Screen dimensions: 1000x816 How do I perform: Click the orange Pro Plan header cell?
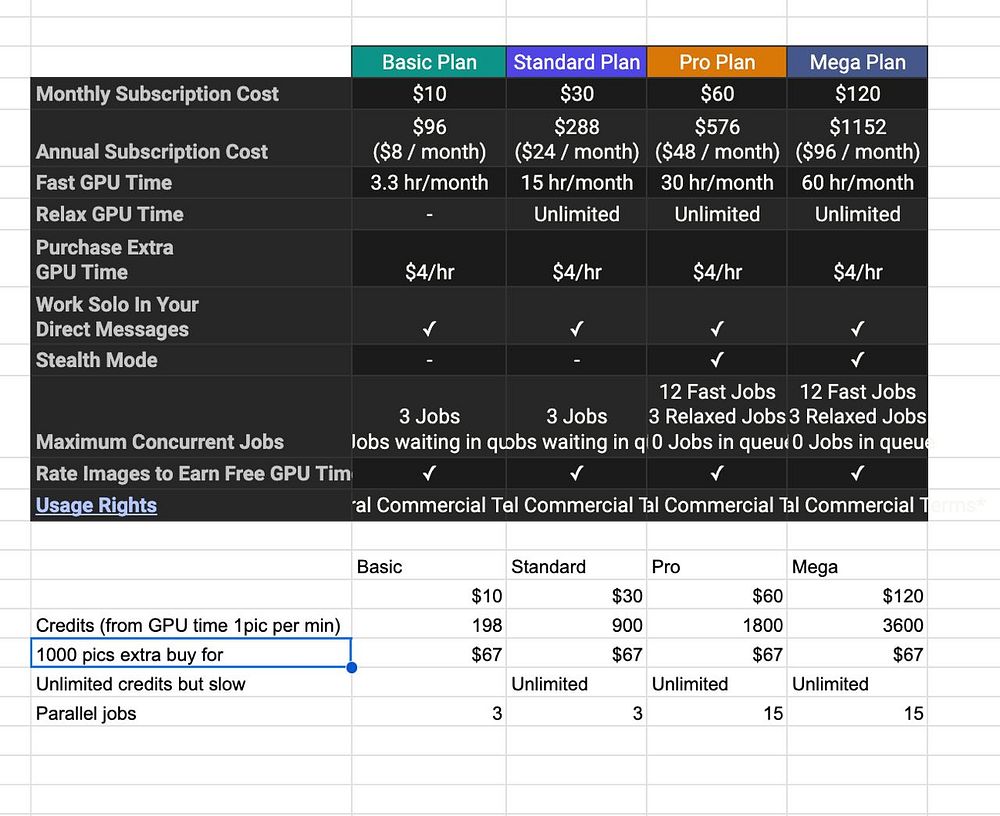717,62
